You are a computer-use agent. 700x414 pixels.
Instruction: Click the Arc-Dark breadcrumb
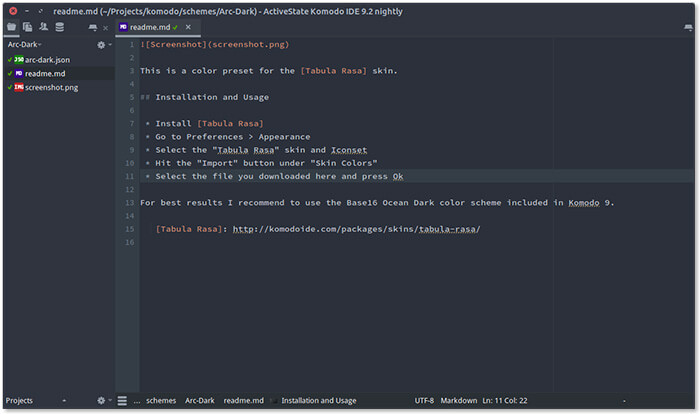point(200,401)
